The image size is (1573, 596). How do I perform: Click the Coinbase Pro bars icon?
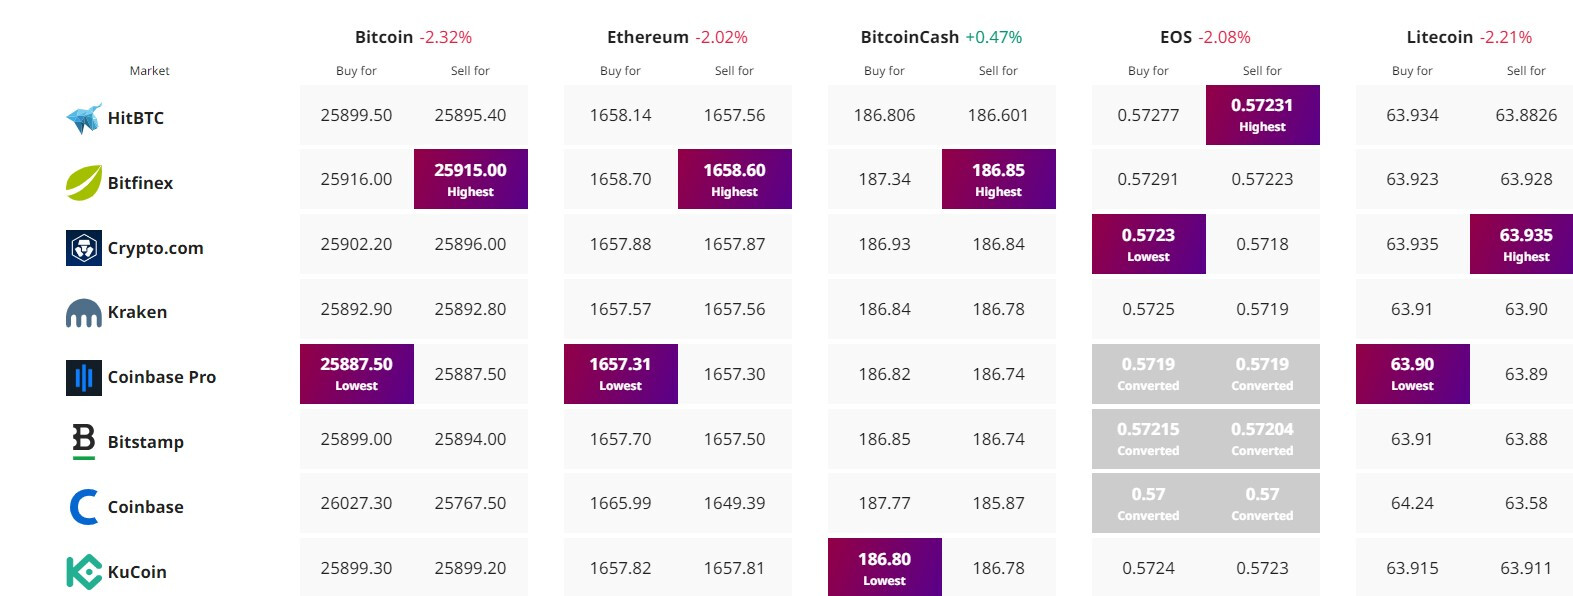point(84,378)
